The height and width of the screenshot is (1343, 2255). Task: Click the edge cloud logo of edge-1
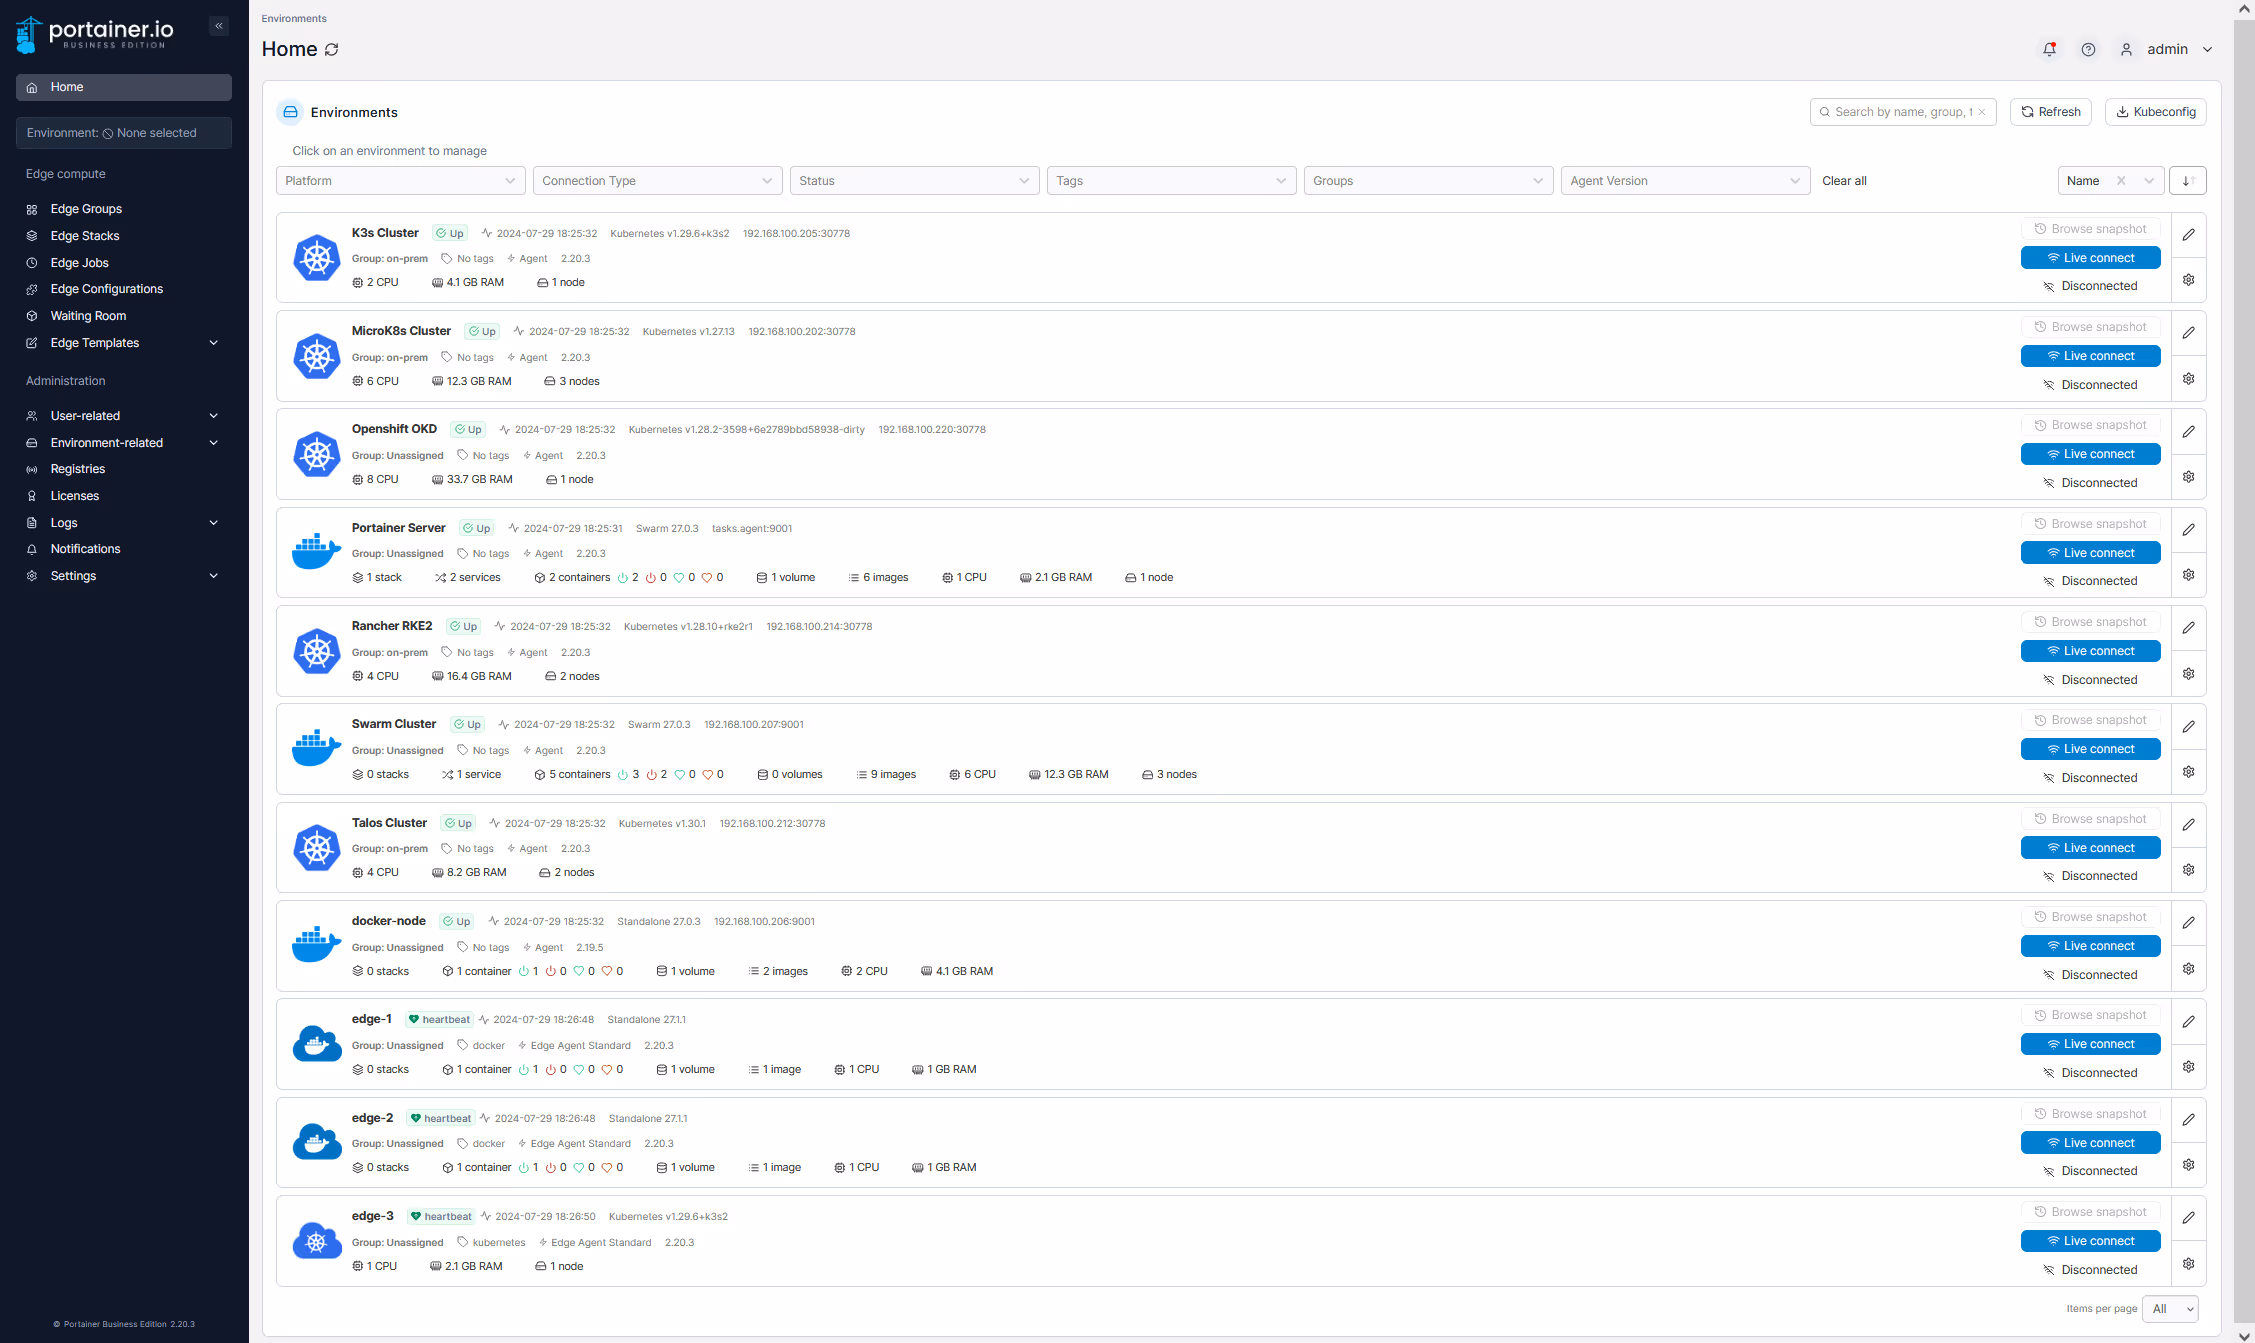(316, 1044)
